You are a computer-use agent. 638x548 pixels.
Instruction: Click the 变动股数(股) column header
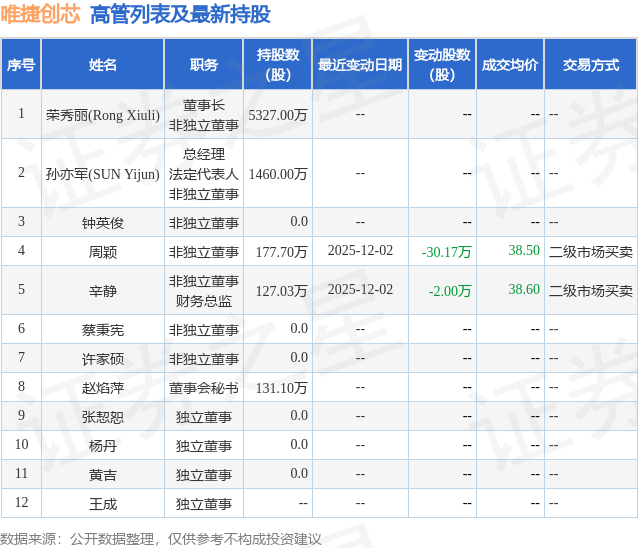pos(442,64)
